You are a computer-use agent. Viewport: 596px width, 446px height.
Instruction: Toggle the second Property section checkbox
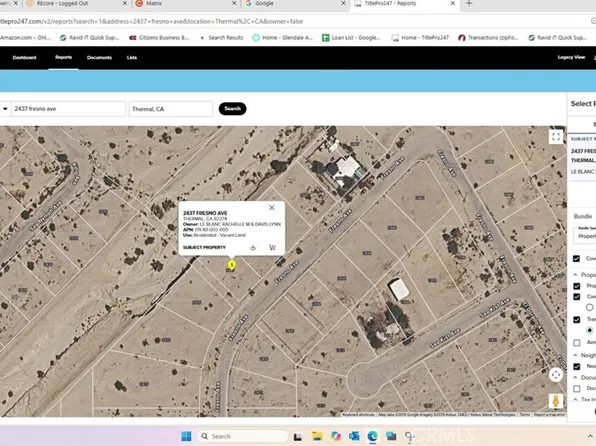click(x=577, y=297)
